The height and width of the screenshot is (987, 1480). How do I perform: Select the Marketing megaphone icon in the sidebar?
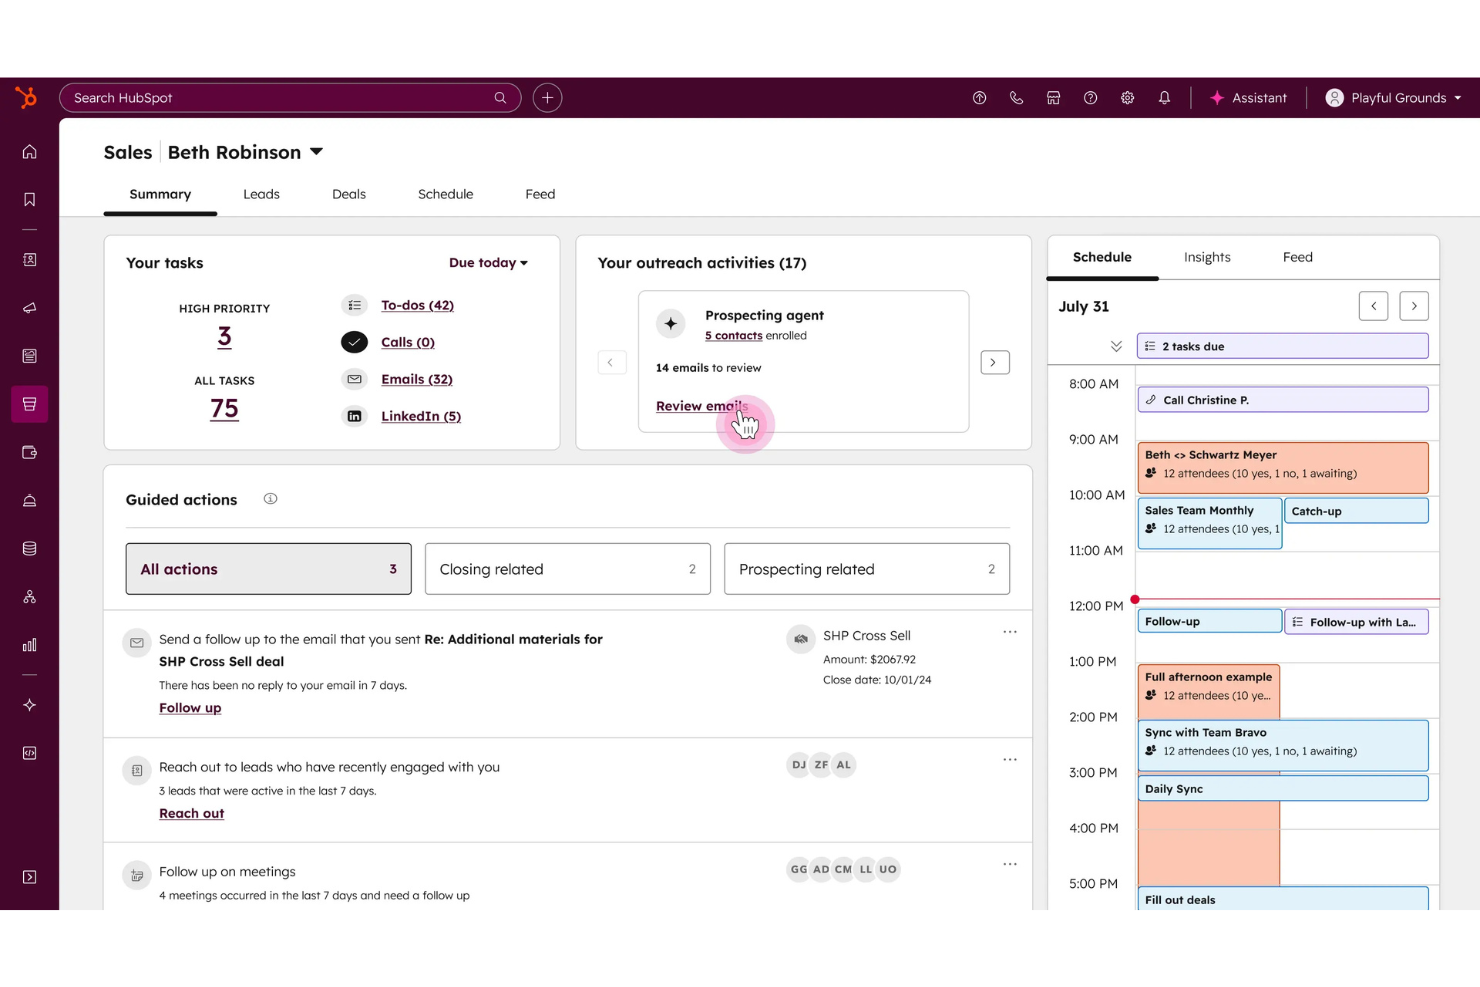tap(29, 307)
